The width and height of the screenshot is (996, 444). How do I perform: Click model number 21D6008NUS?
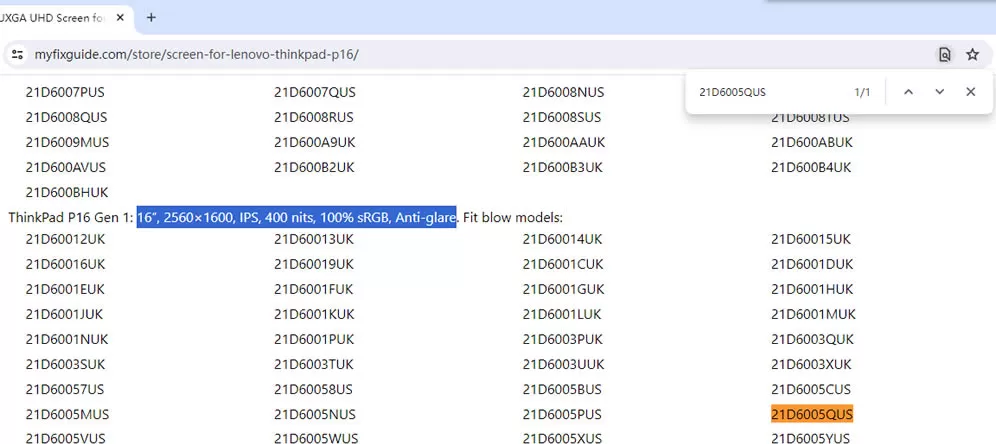[x=563, y=93]
